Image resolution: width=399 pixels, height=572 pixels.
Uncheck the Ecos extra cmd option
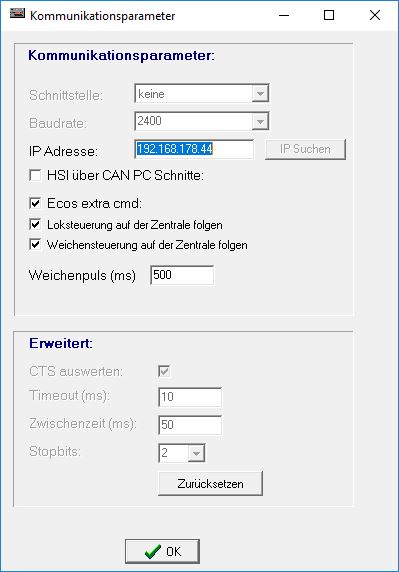[x=35, y=203]
